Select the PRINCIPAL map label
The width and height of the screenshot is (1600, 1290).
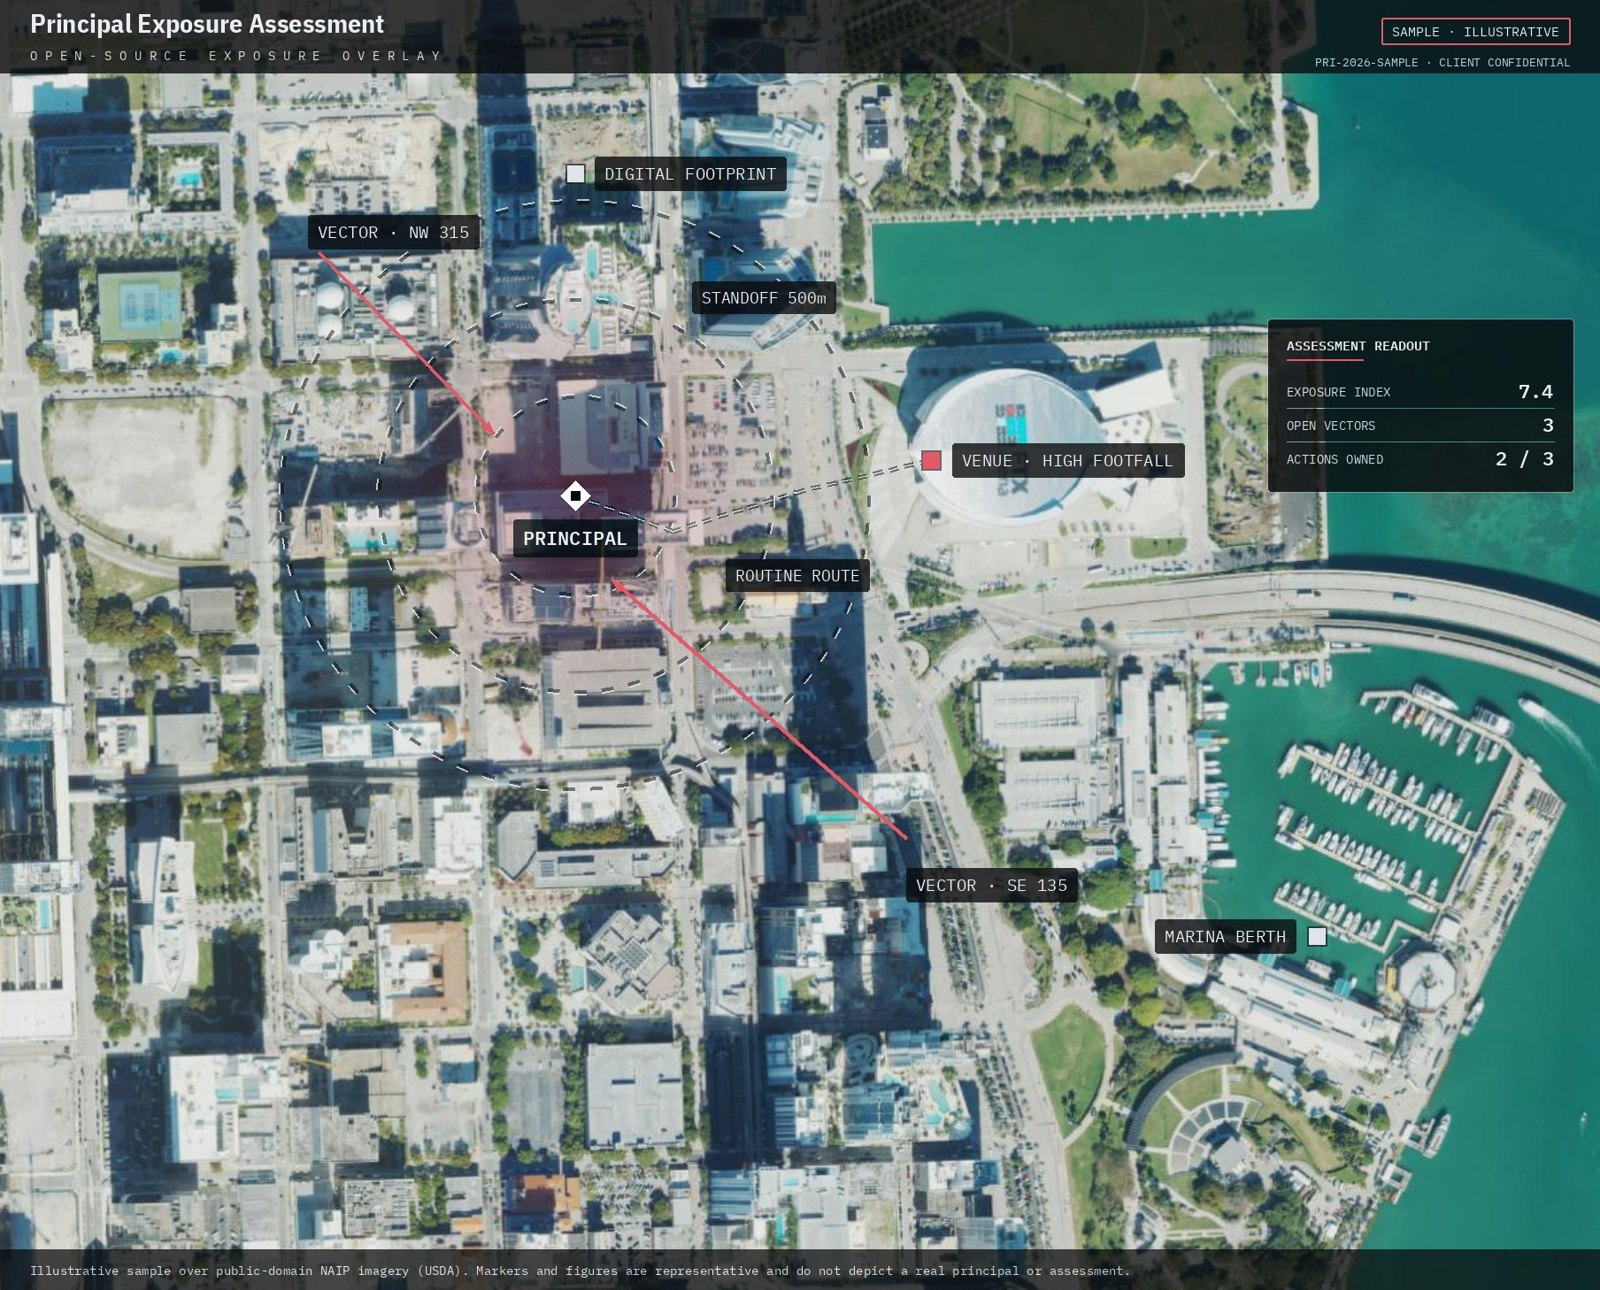pos(575,538)
